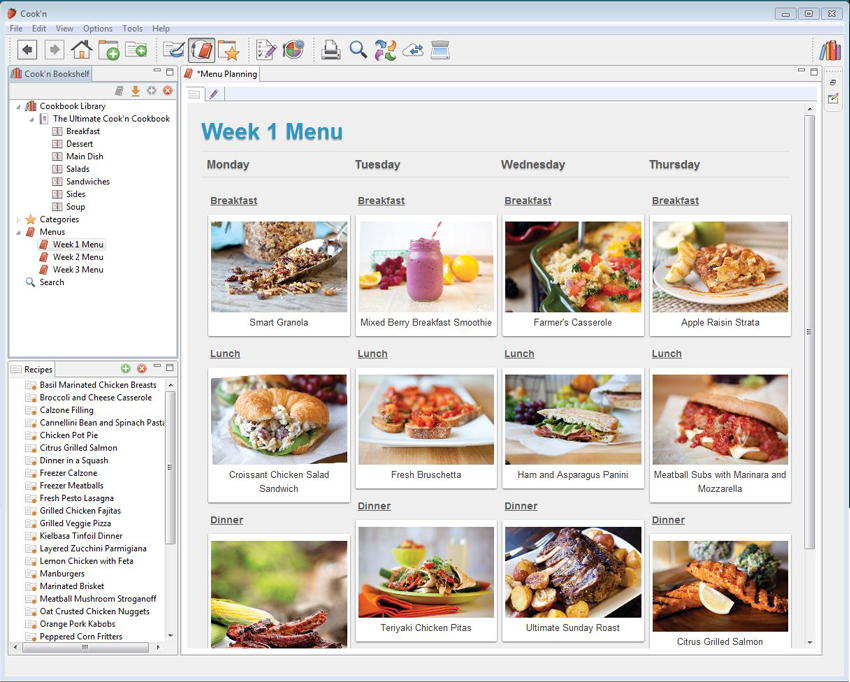Open the Tools menu
This screenshot has height=682, width=850.
[132, 29]
